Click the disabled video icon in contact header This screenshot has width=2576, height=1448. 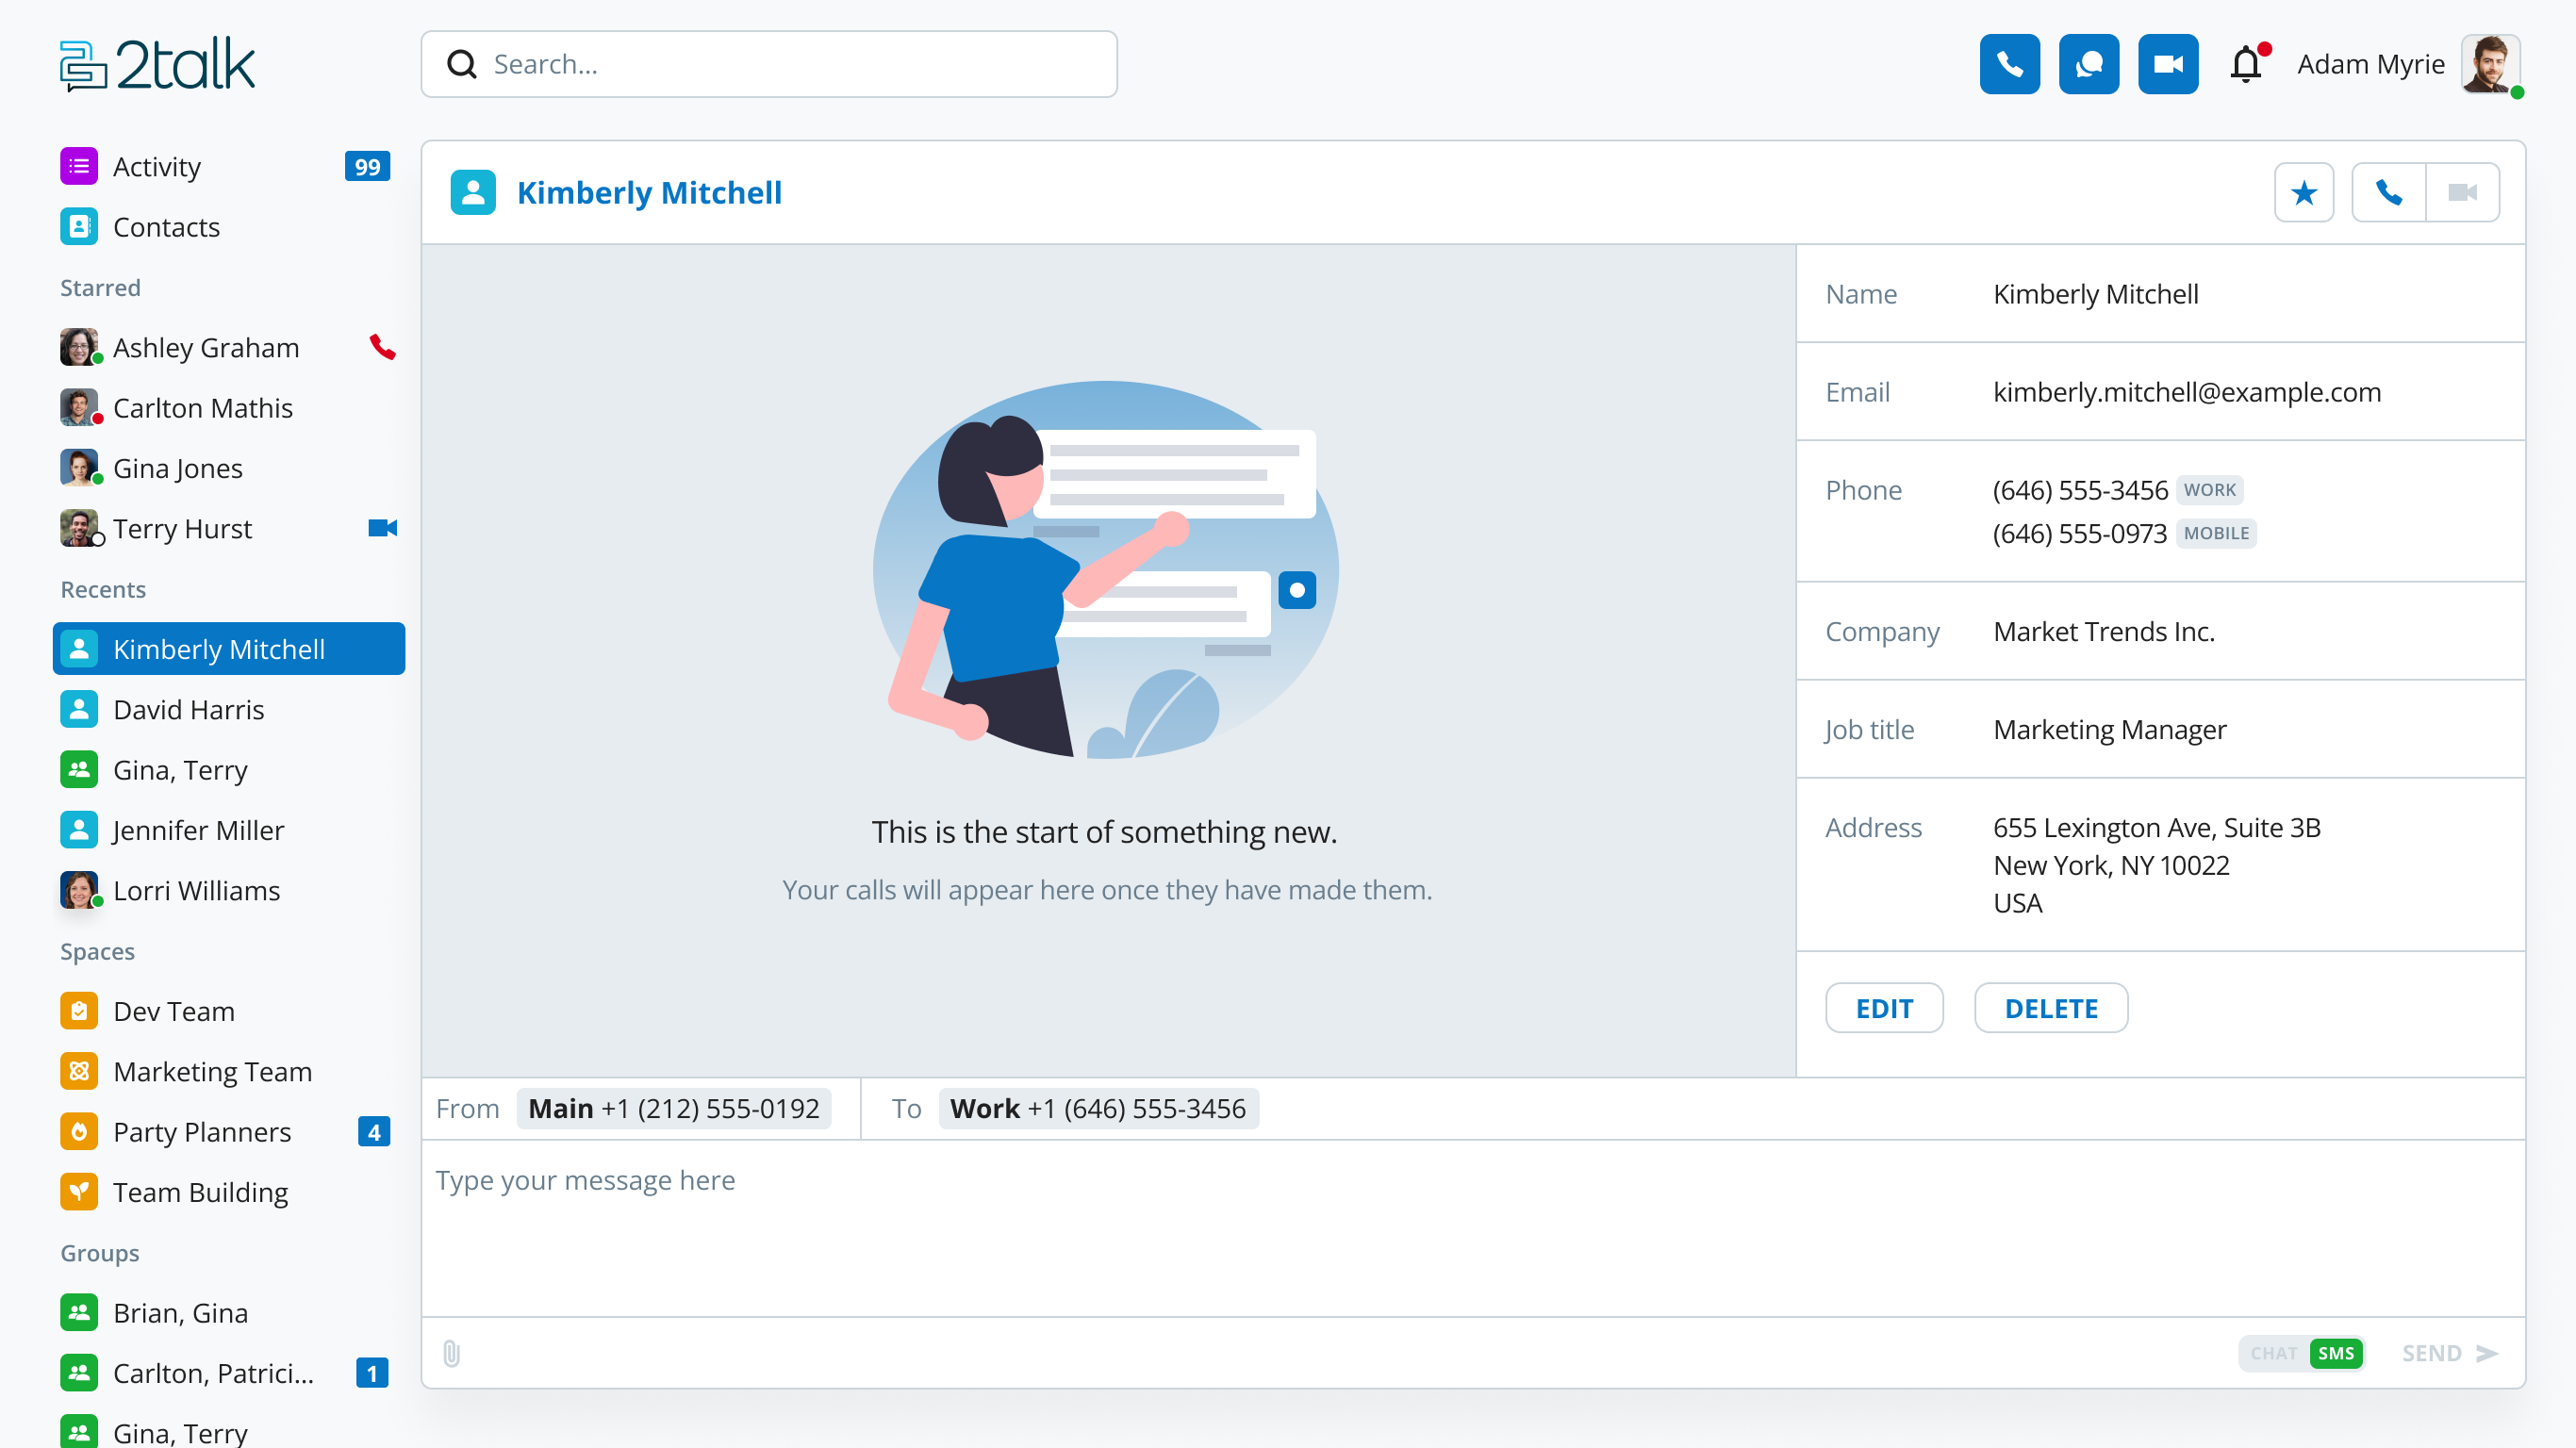point(2462,192)
